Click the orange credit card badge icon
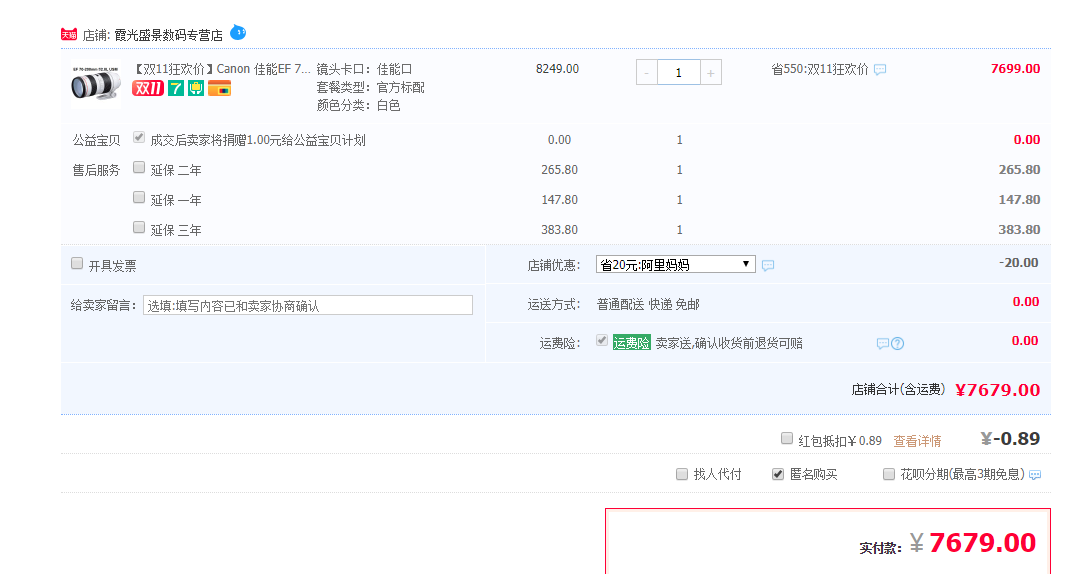 [219, 88]
